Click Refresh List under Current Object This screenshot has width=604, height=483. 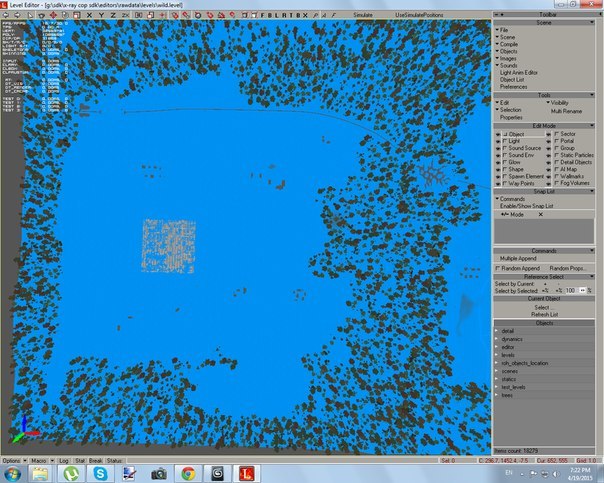click(544, 315)
